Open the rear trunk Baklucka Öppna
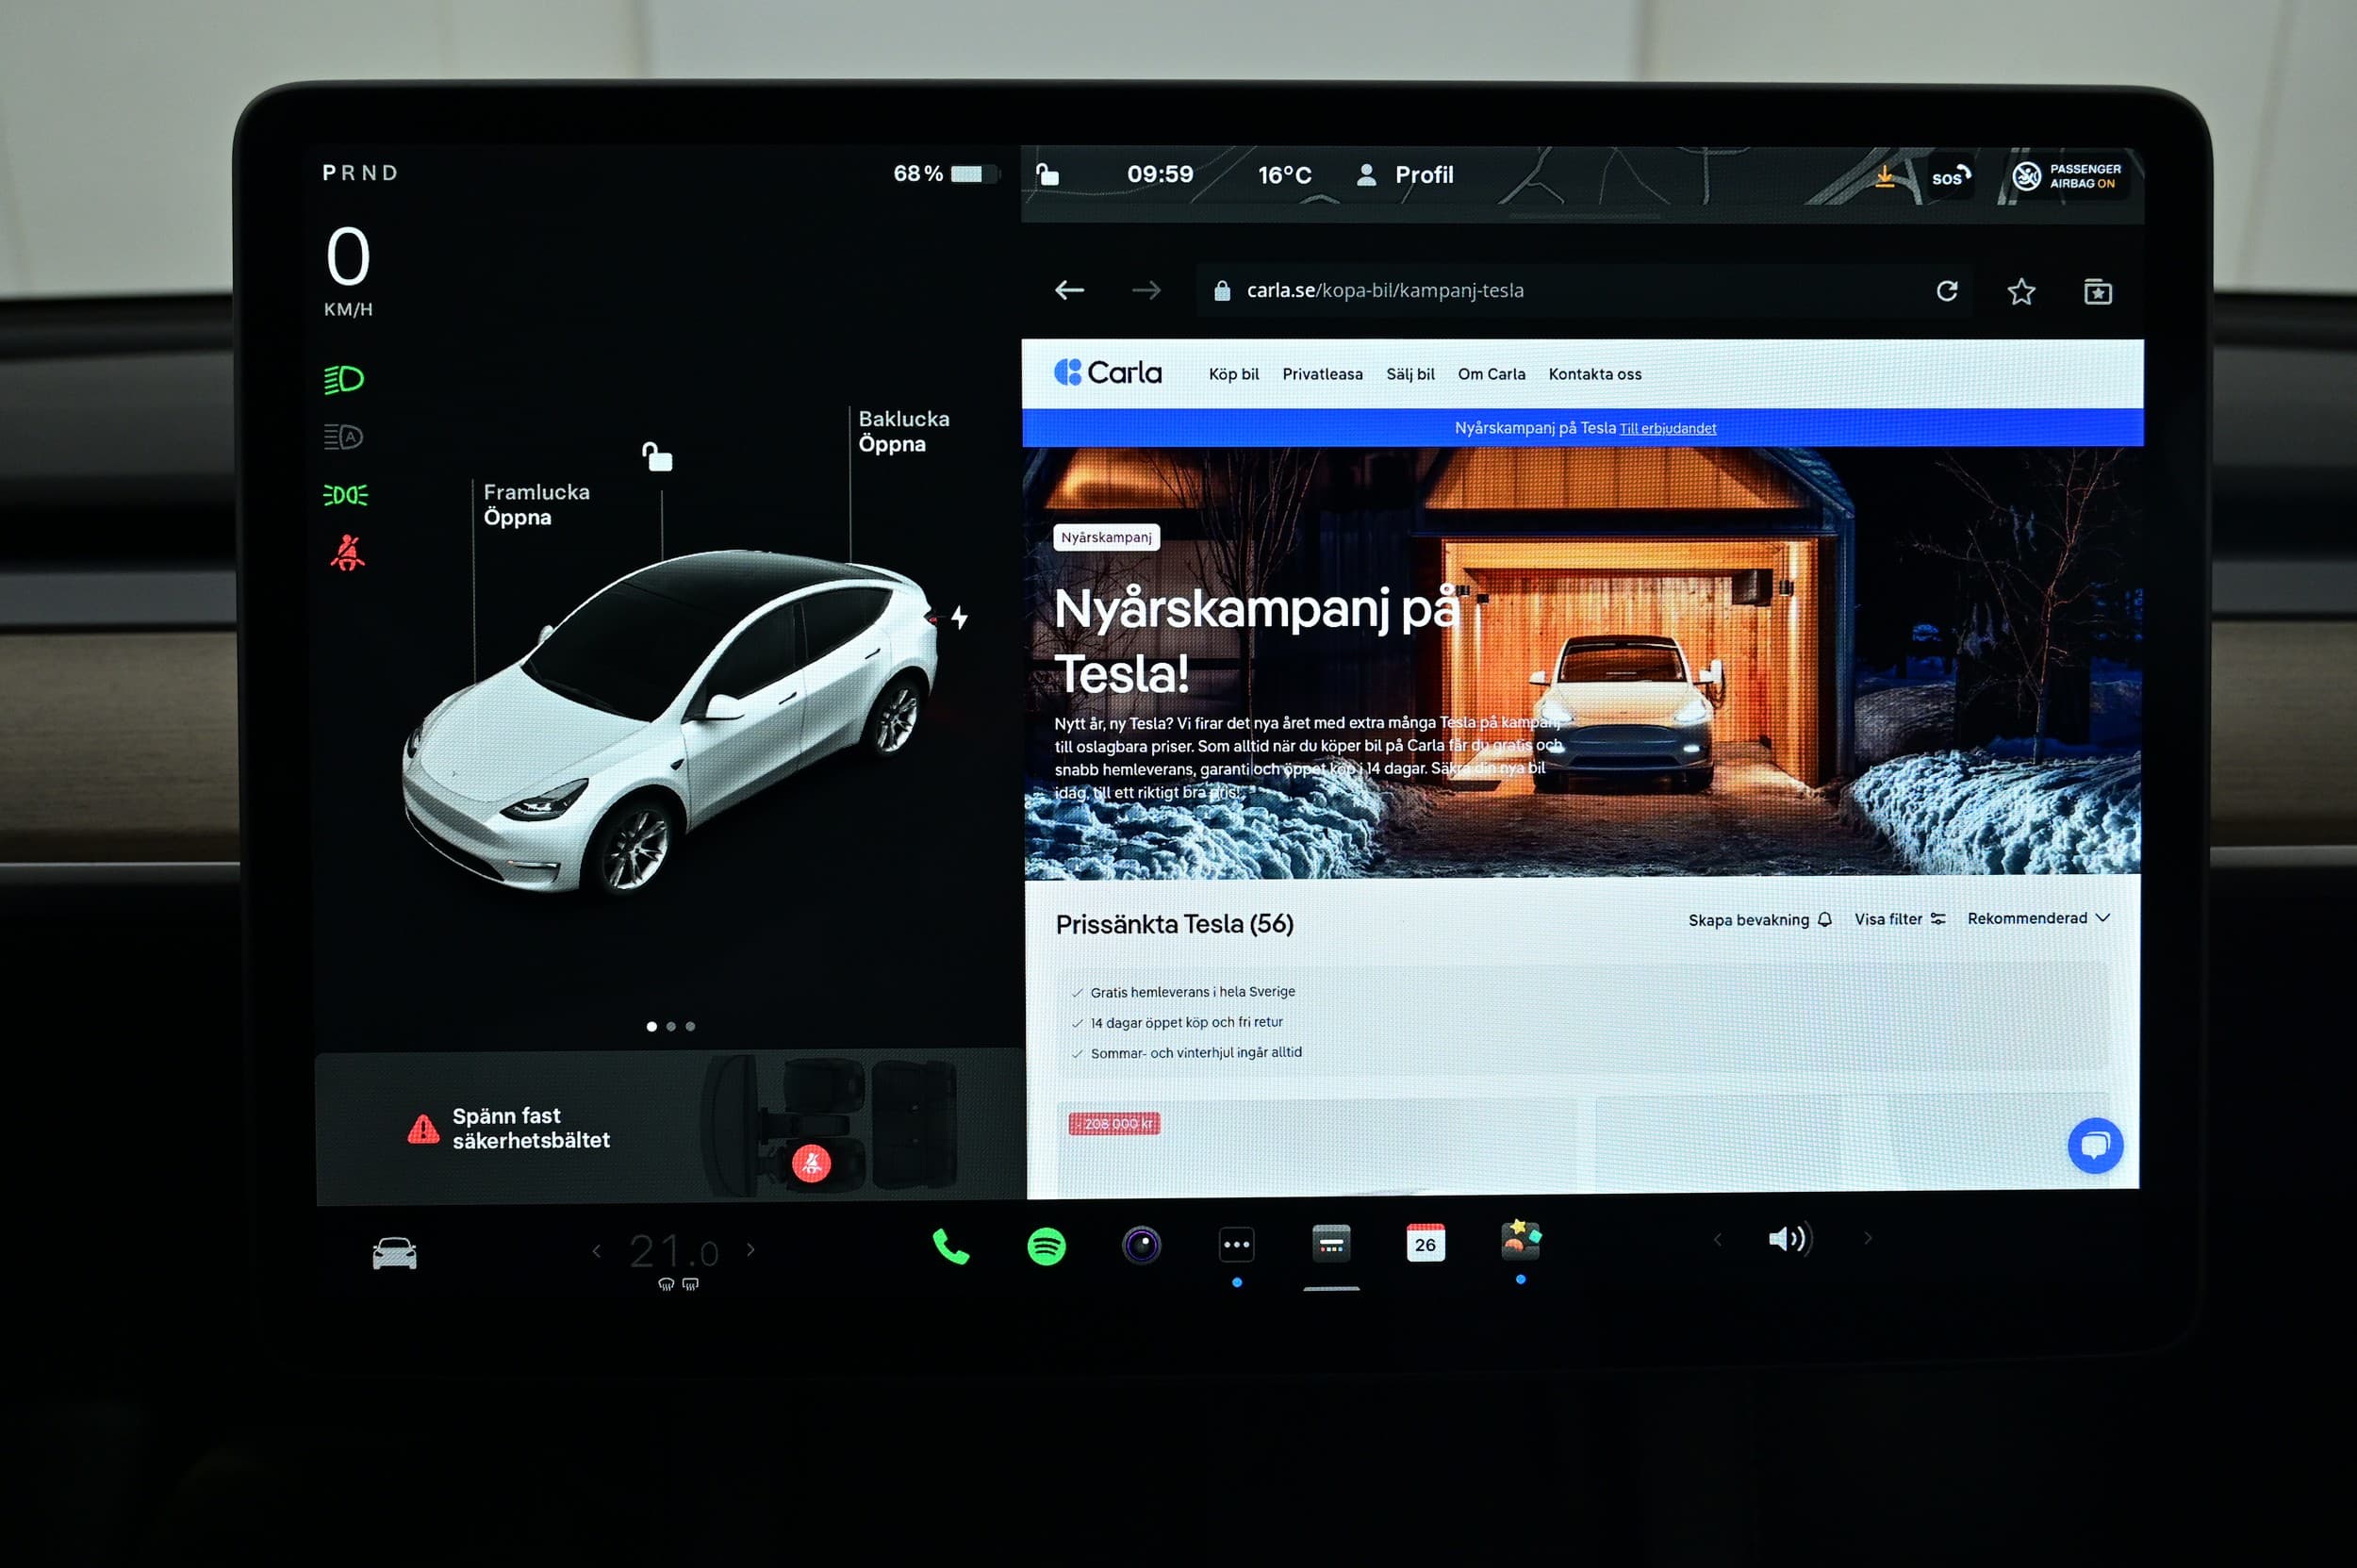2357x1568 pixels. tap(903, 431)
